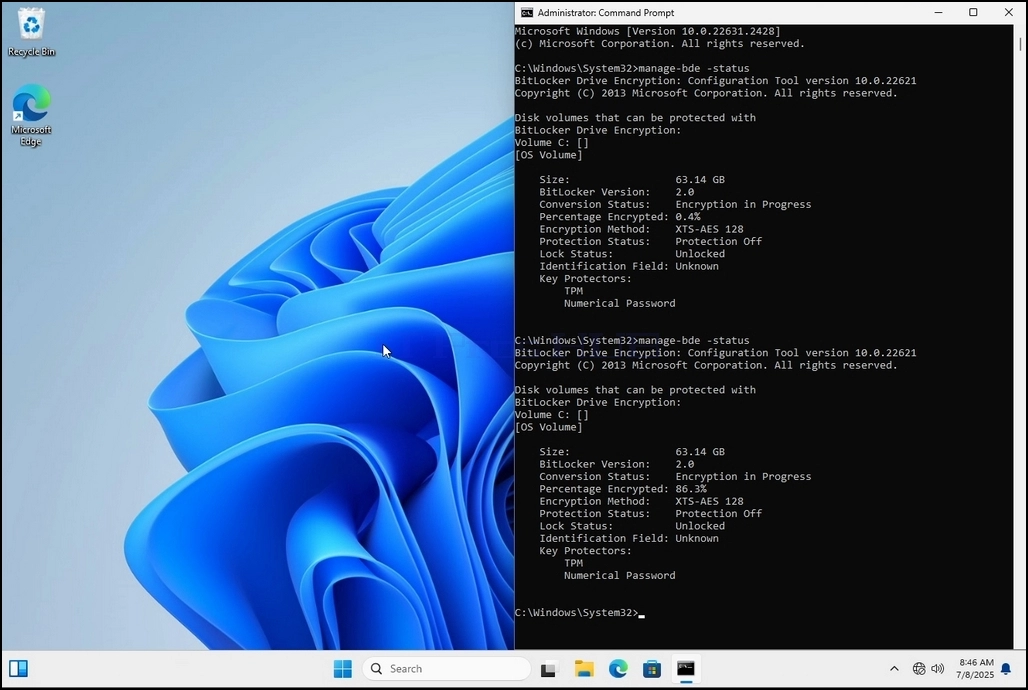The width and height of the screenshot is (1028, 690).
Task: Click the 'Administrator: Command Prompt' title text
Action: click(606, 12)
